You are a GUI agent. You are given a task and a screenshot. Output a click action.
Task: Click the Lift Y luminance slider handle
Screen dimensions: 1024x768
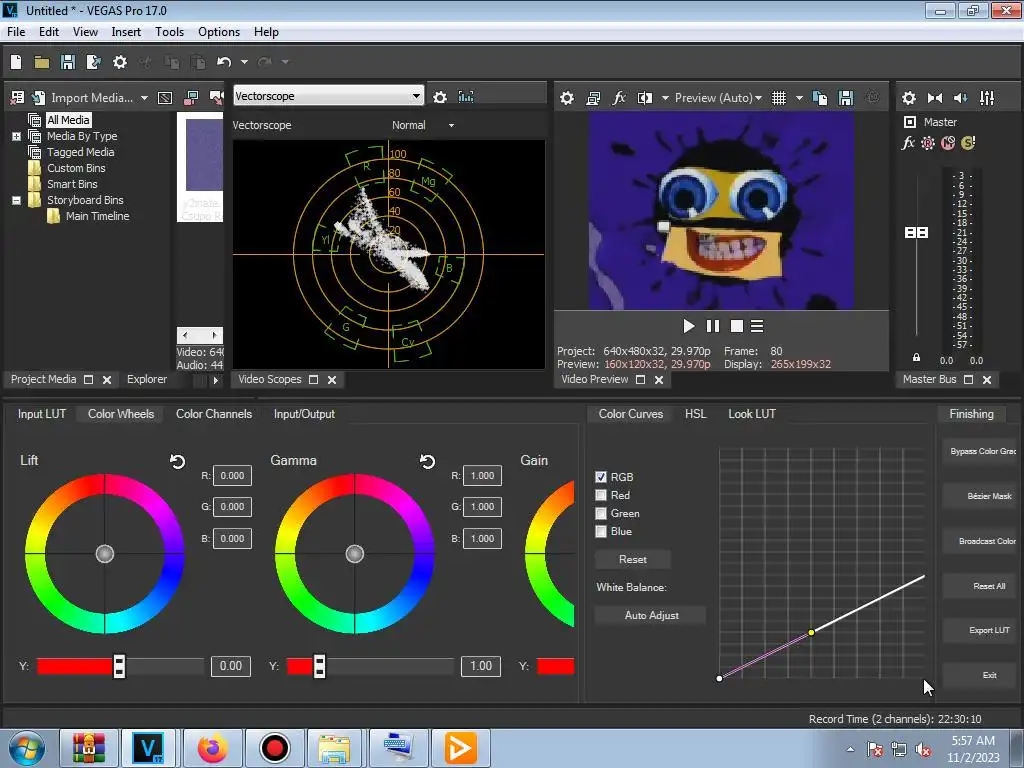click(x=119, y=666)
